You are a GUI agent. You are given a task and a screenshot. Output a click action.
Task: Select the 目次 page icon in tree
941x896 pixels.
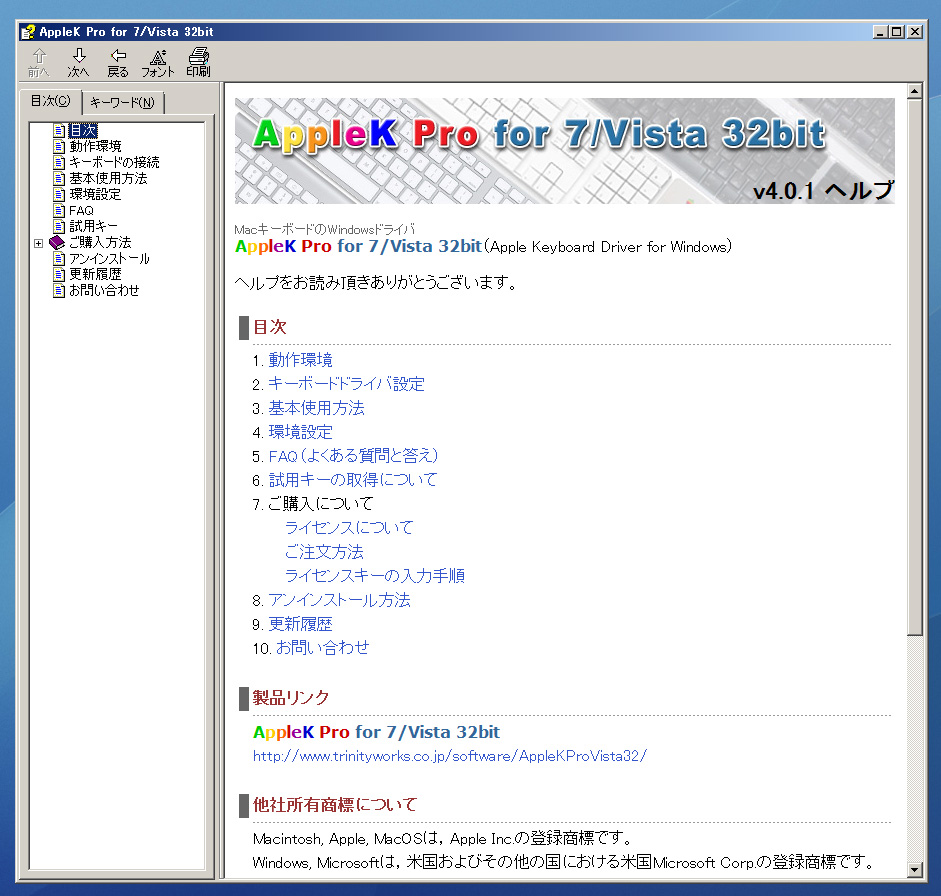(x=59, y=130)
